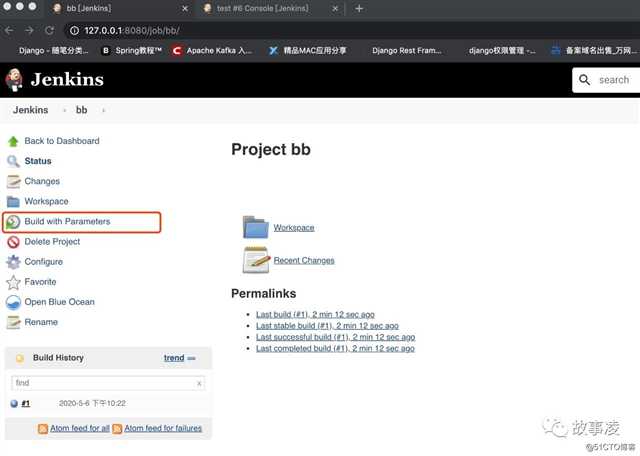Click the search magnifier icon in header
This screenshot has width=640, height=456.
584,80
